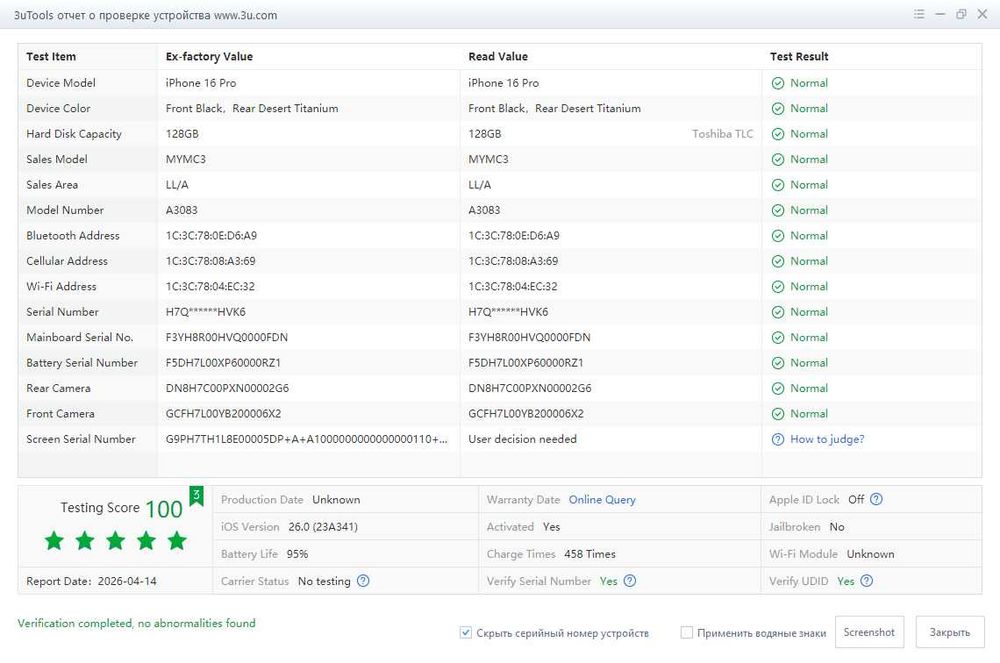Screen dimensions: 1000x663
Task: Click the Test Item column header
Action: 51,56
